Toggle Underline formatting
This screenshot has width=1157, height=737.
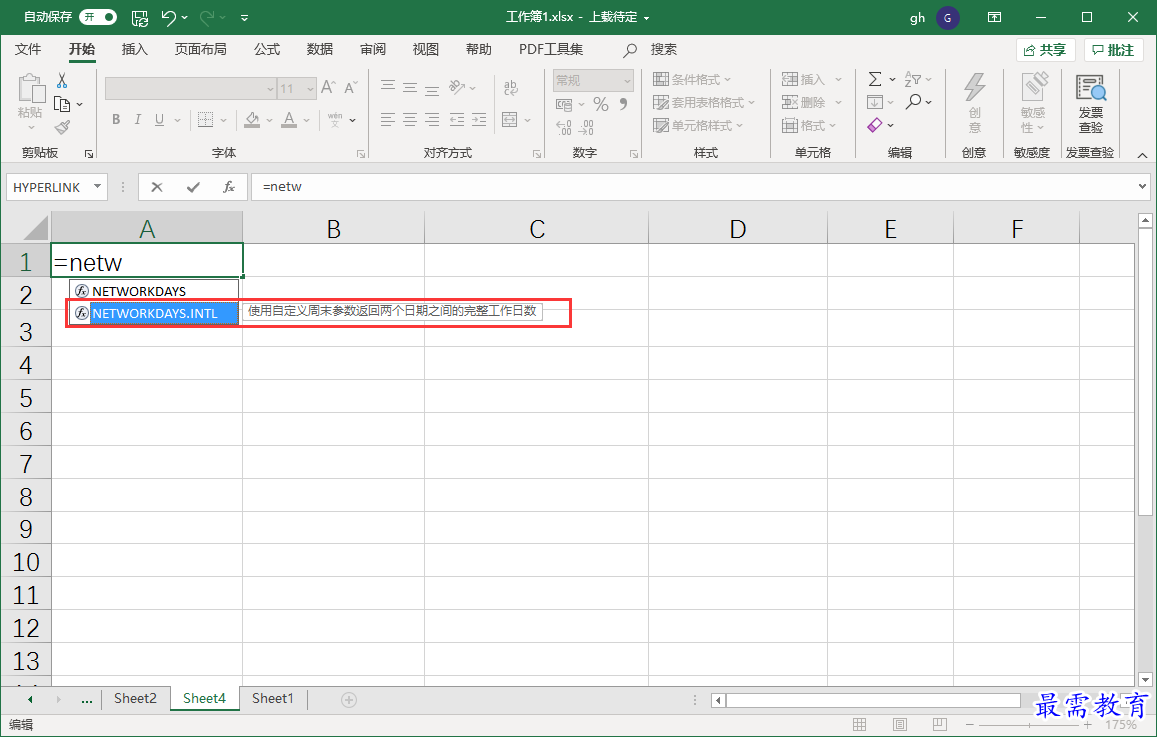click(159, 120)
